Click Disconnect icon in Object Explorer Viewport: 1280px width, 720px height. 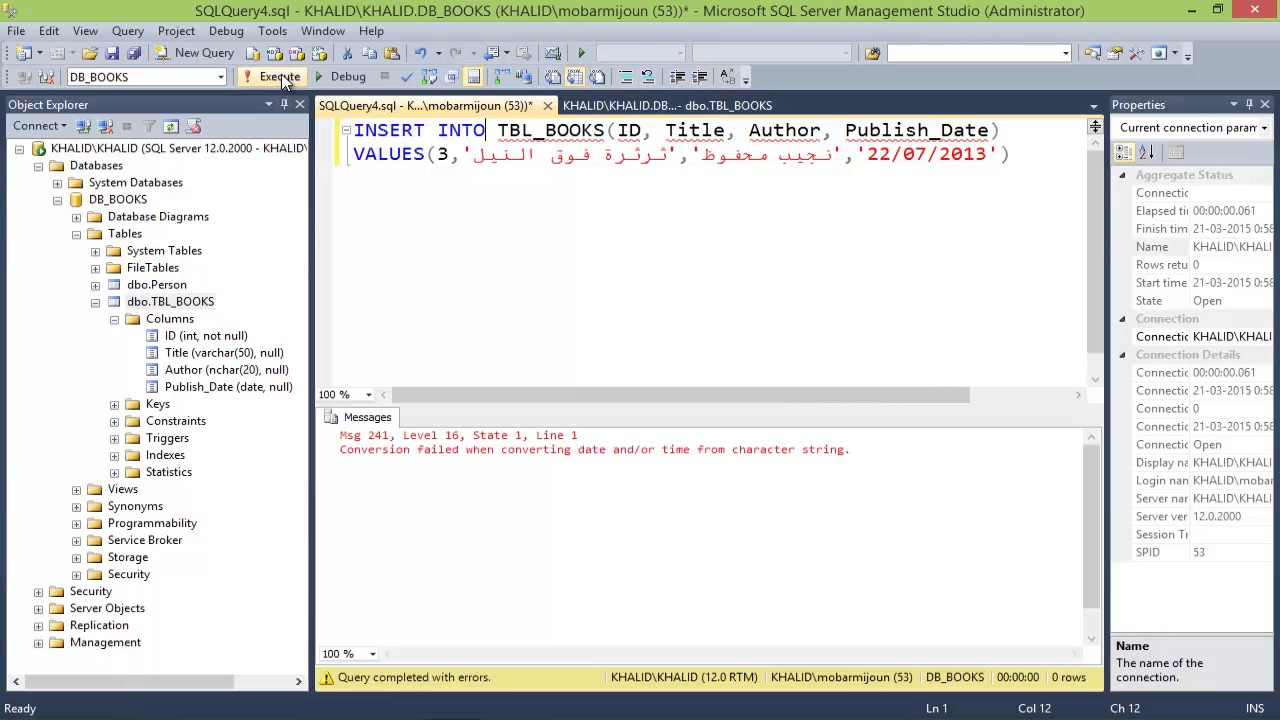[105, 126]
